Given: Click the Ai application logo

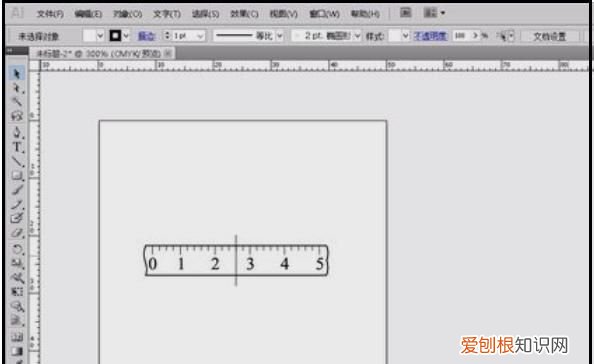Looking at the screenshot, I should (17, 13).
